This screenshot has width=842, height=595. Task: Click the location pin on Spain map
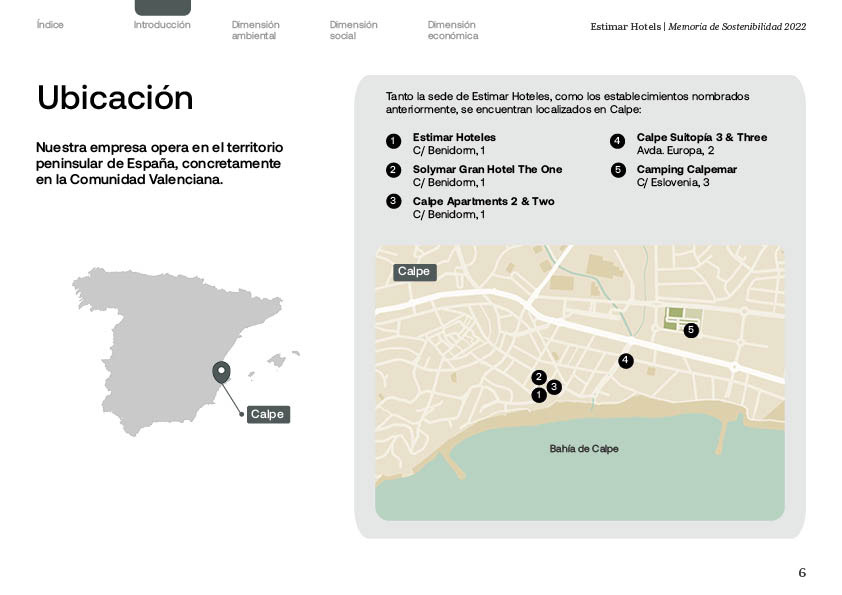click(x=221, y=372)
